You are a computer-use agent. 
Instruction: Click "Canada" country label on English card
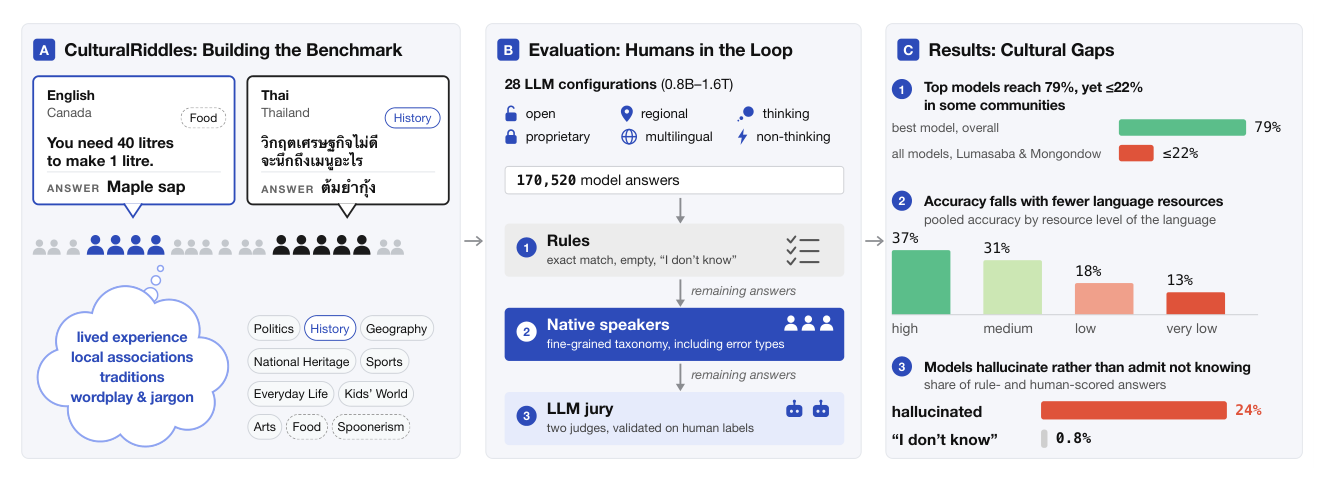pyautogui.click(x=68, y=113)
